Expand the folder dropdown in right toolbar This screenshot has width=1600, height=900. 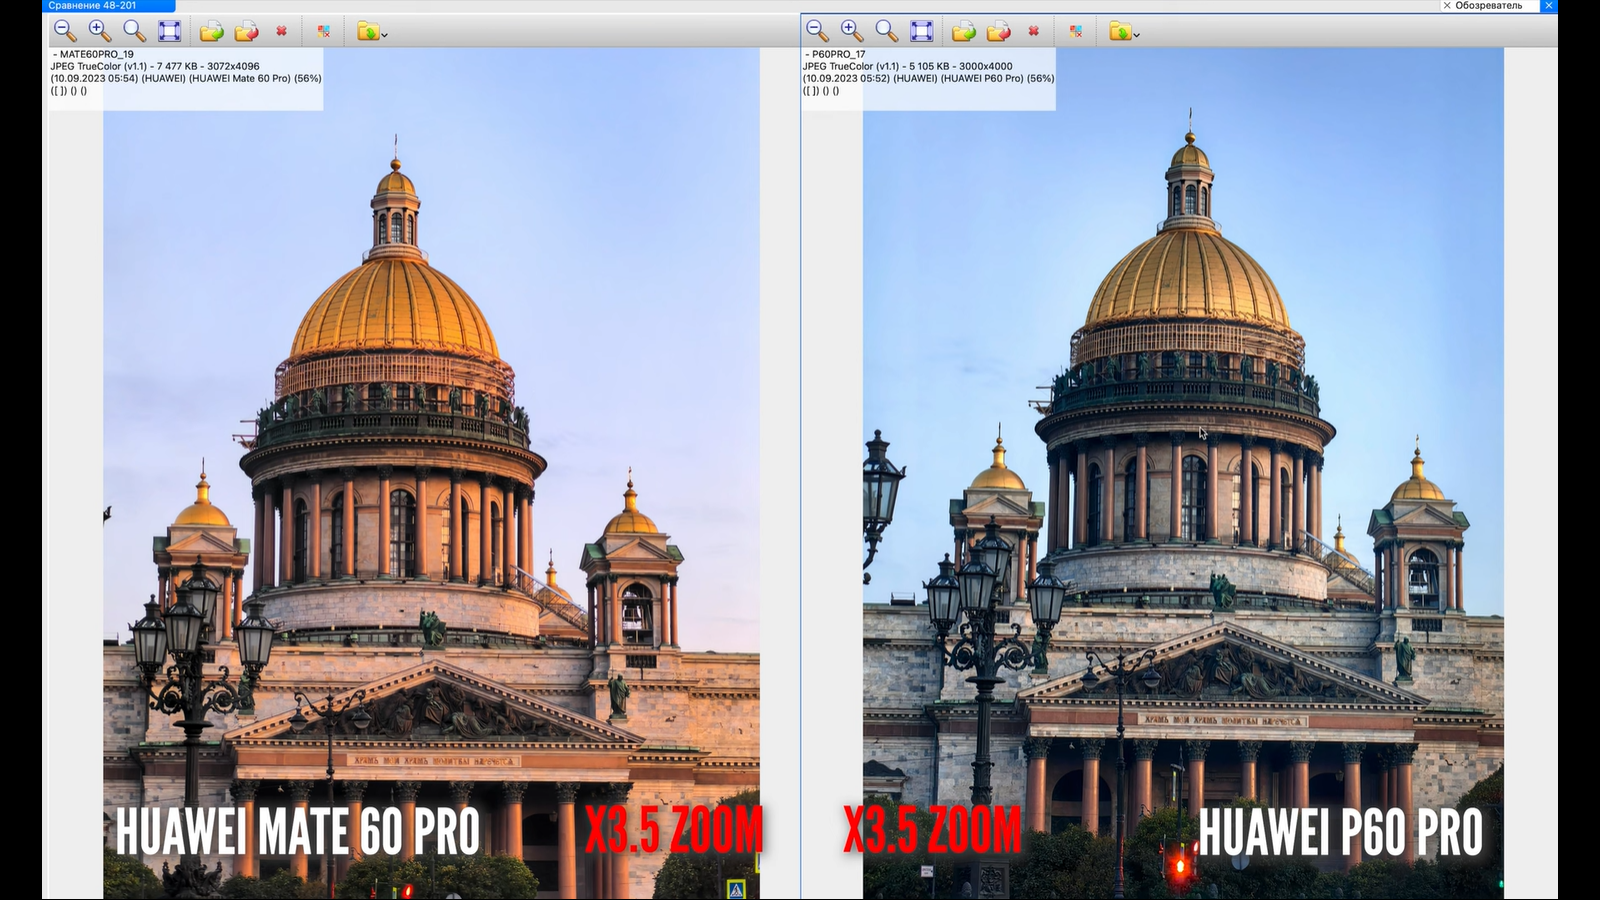click(1137, 34)
